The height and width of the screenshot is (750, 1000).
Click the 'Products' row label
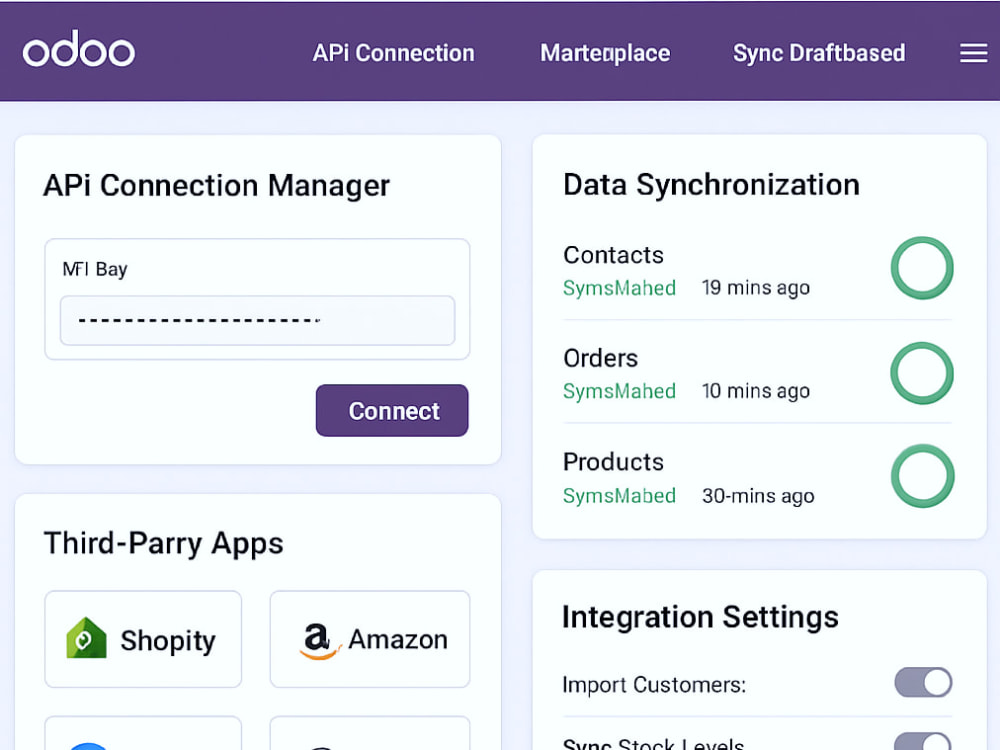click(x=614, y=462)
